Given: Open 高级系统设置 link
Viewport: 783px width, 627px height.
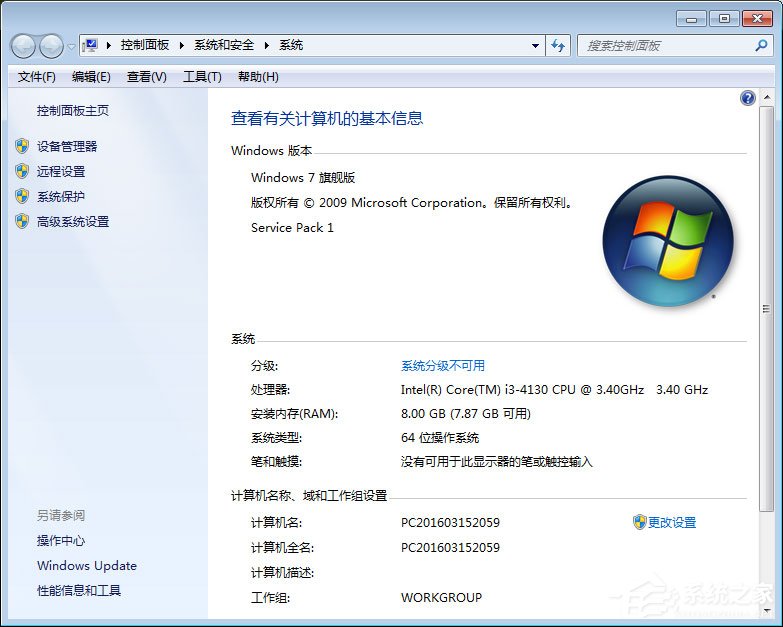Looking at the screenshot, I should click(x=73, y=222).
